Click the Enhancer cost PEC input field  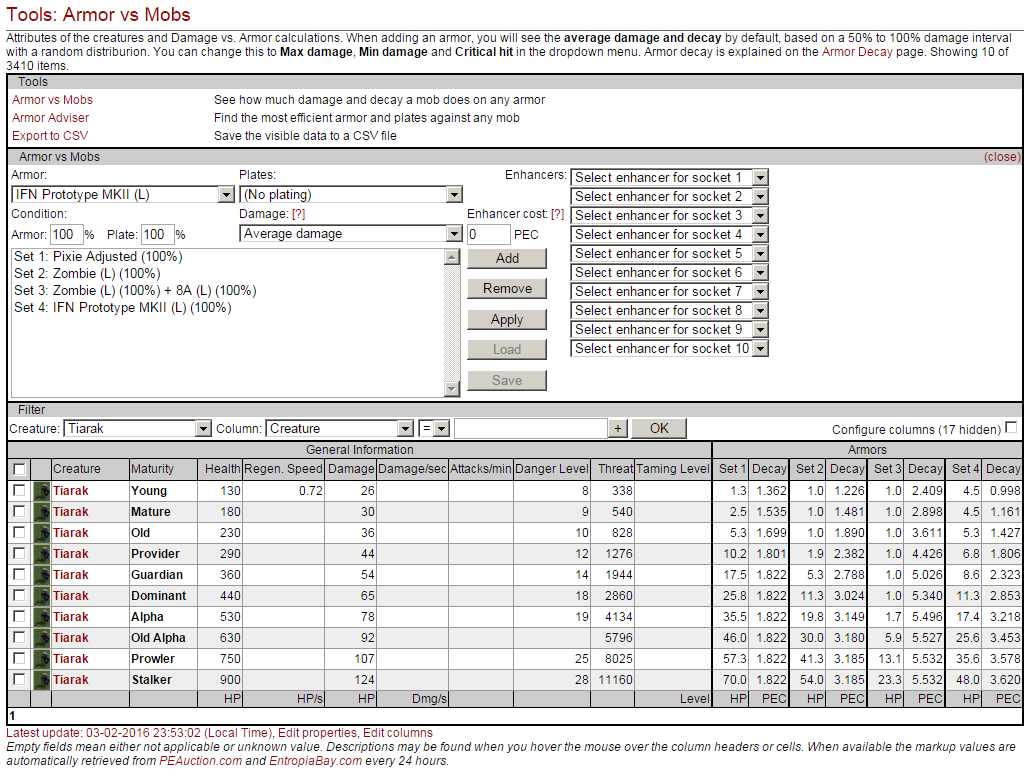[488, 235]
